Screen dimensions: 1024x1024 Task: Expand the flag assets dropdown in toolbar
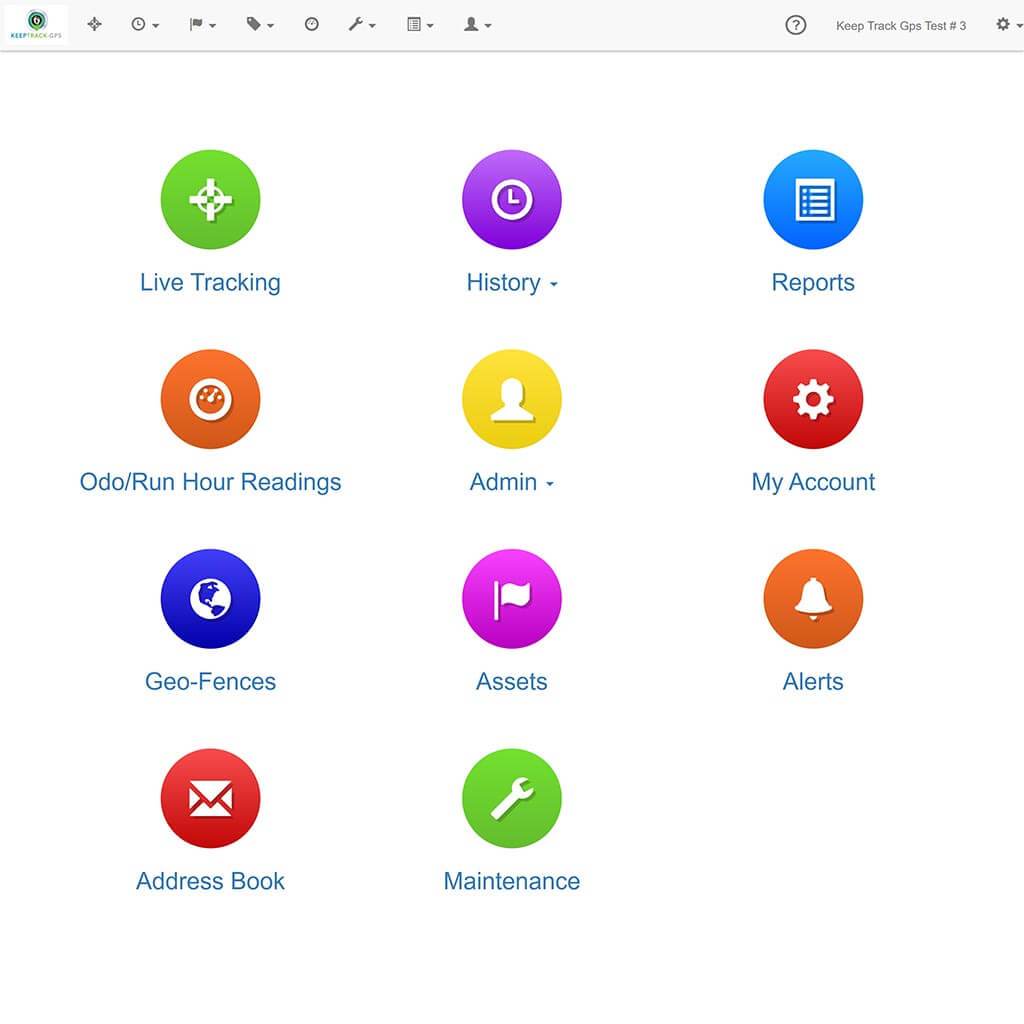[202, 25]
